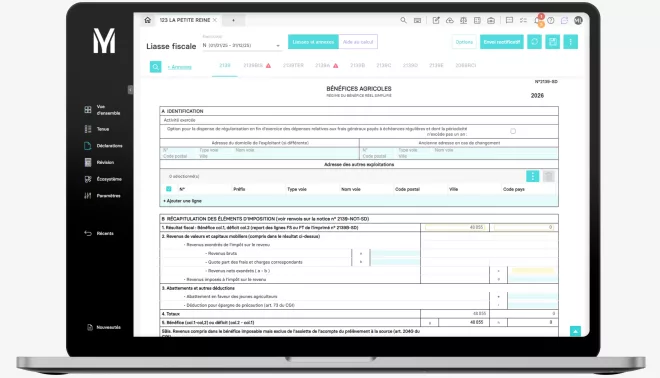
Task: Toggle the option dispense de régularisation radio
Action: pyautogui.click(x=513, y=131)
